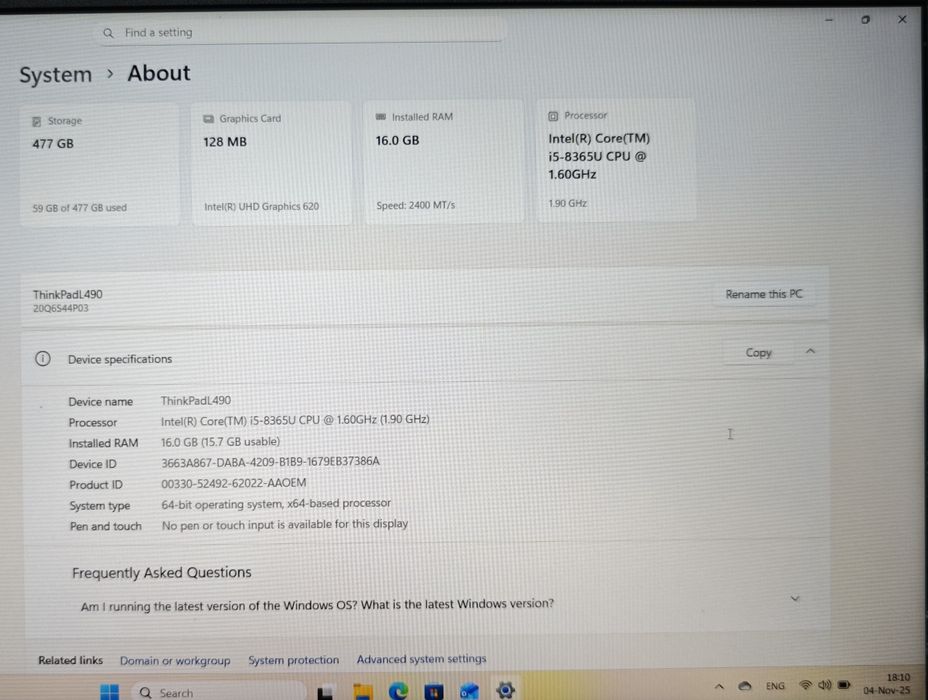Click the Frequently Asked Questions heading

[162, 573]
